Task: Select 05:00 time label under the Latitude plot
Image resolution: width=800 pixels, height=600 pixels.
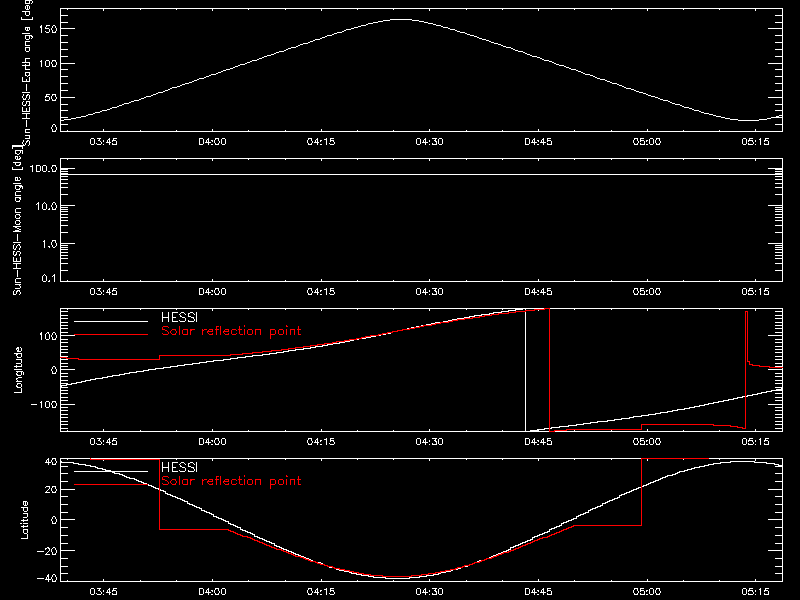Action: [646, 592]
